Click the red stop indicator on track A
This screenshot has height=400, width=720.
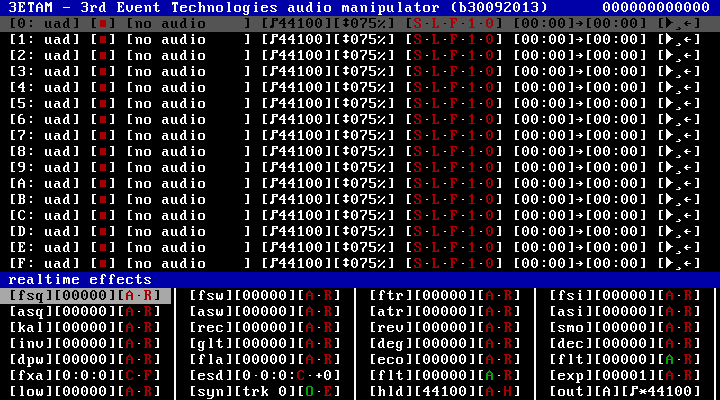coord(103,184)
